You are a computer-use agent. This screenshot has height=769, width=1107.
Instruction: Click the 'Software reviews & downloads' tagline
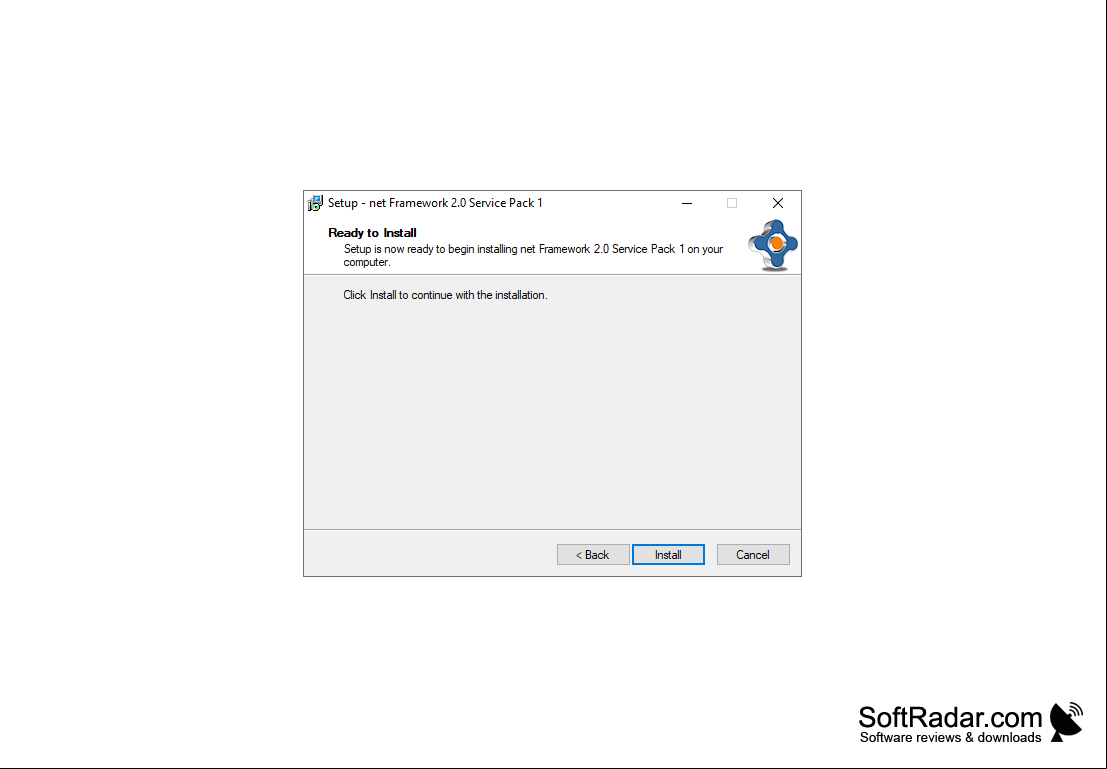(950, 738)
